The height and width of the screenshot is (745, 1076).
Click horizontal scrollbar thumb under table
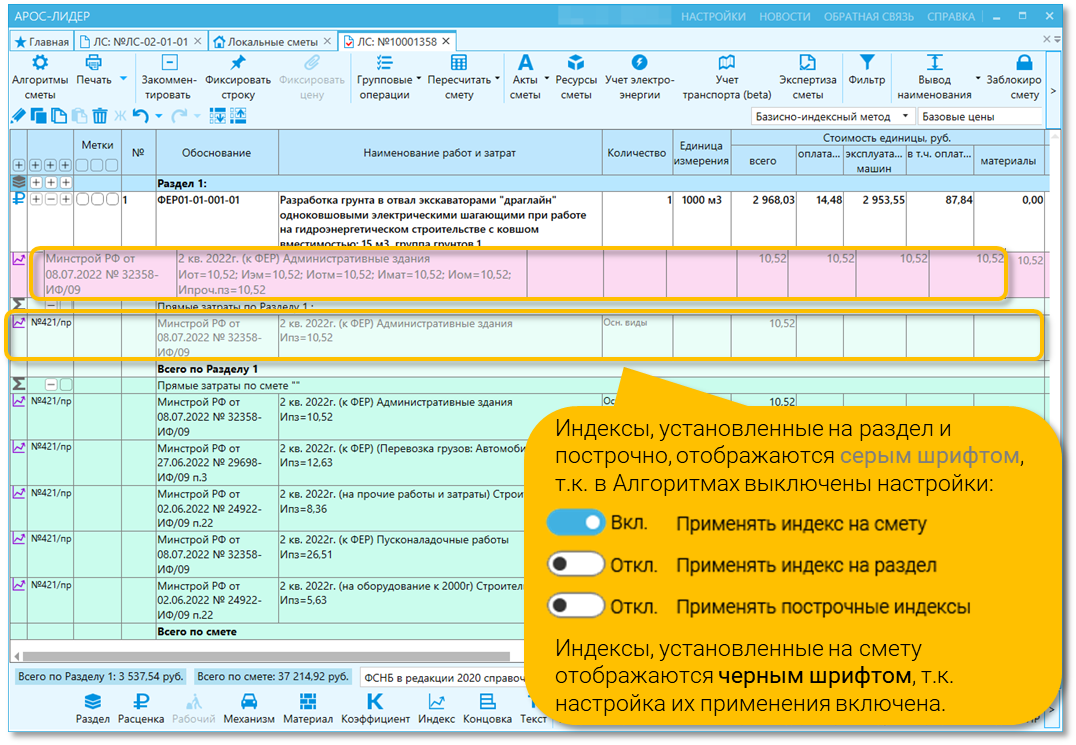point(266,655)
